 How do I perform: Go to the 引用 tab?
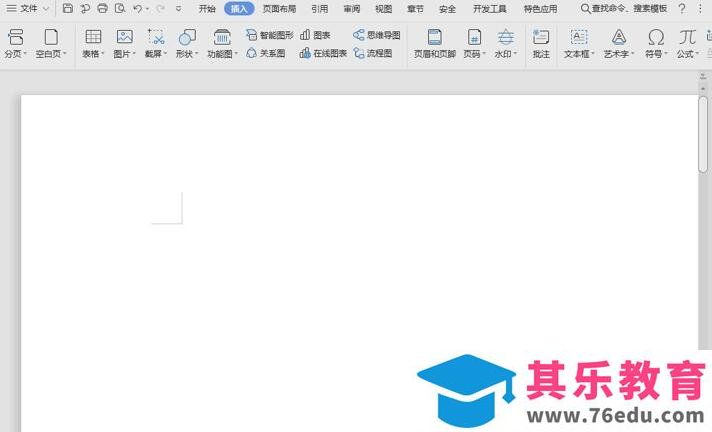pyautogui.click(x=320, y=9)
